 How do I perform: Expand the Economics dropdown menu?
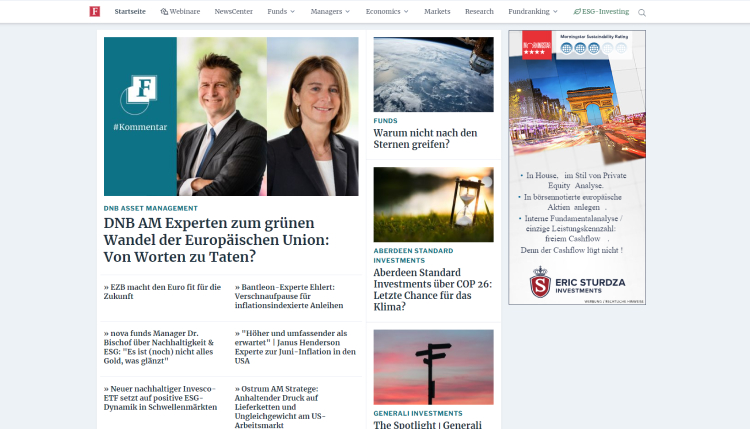(x=387, y=11)
